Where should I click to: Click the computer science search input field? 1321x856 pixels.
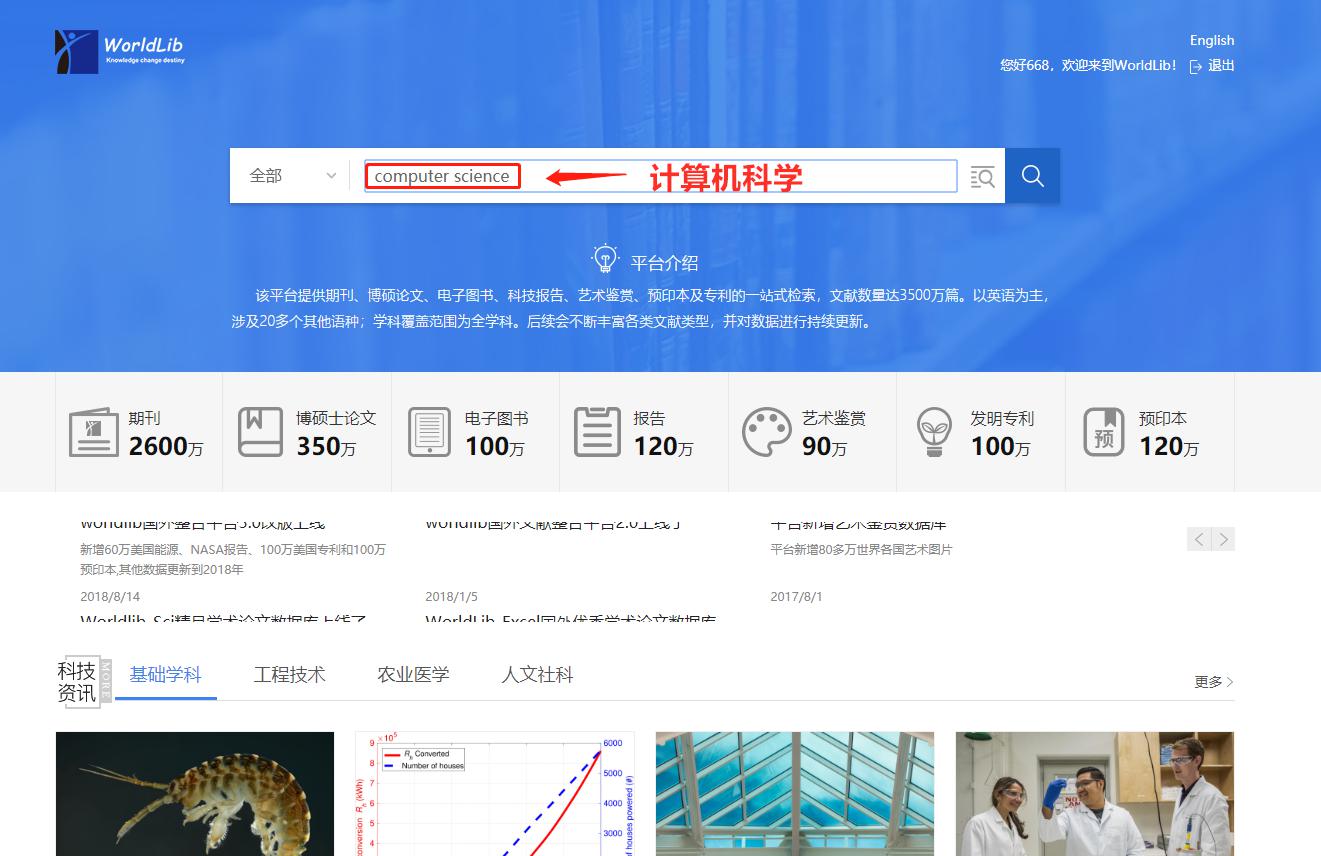660,176
